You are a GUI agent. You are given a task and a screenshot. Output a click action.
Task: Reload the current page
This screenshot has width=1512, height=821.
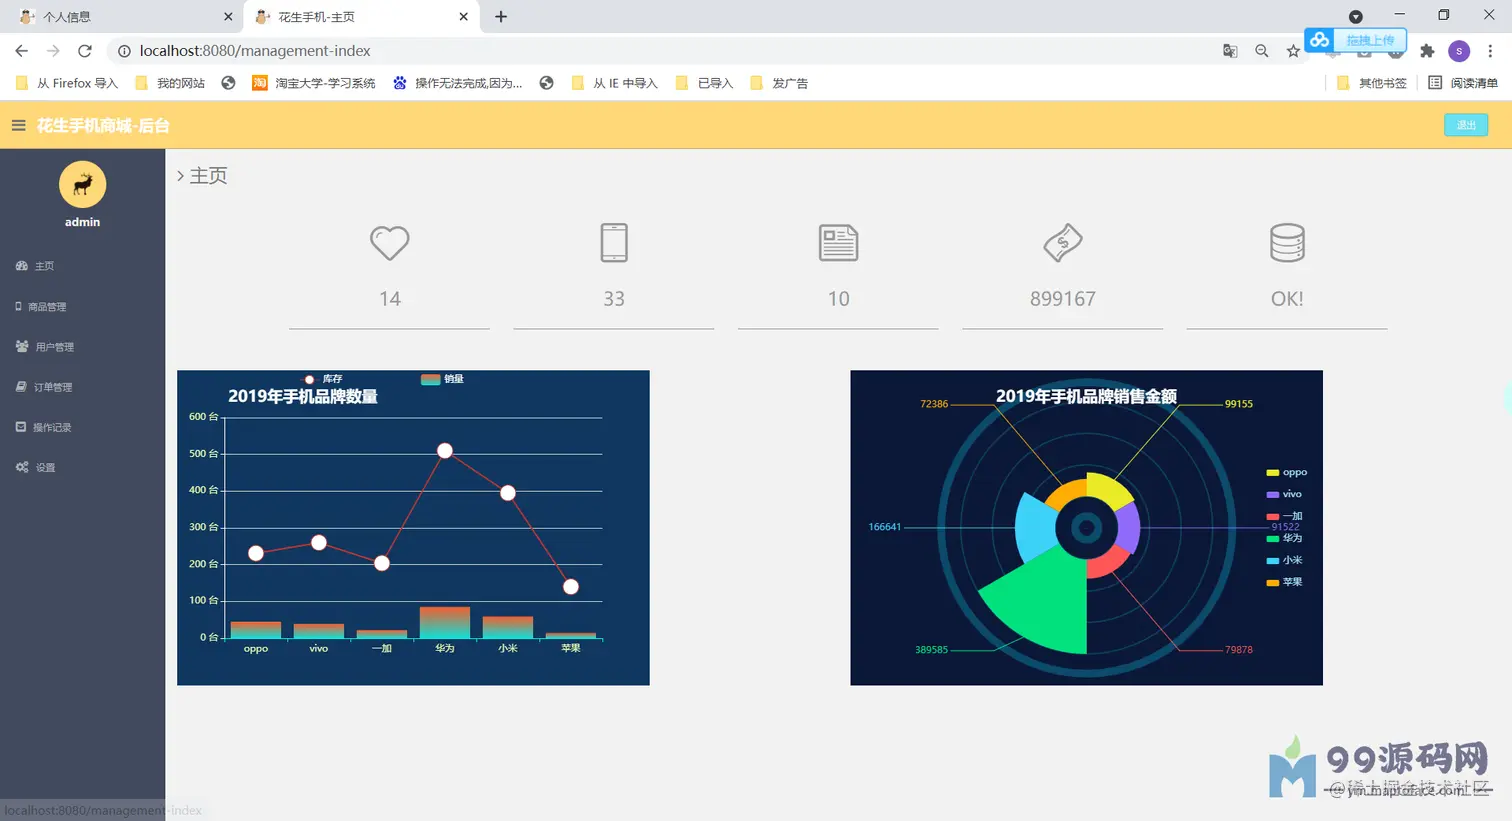85,51
